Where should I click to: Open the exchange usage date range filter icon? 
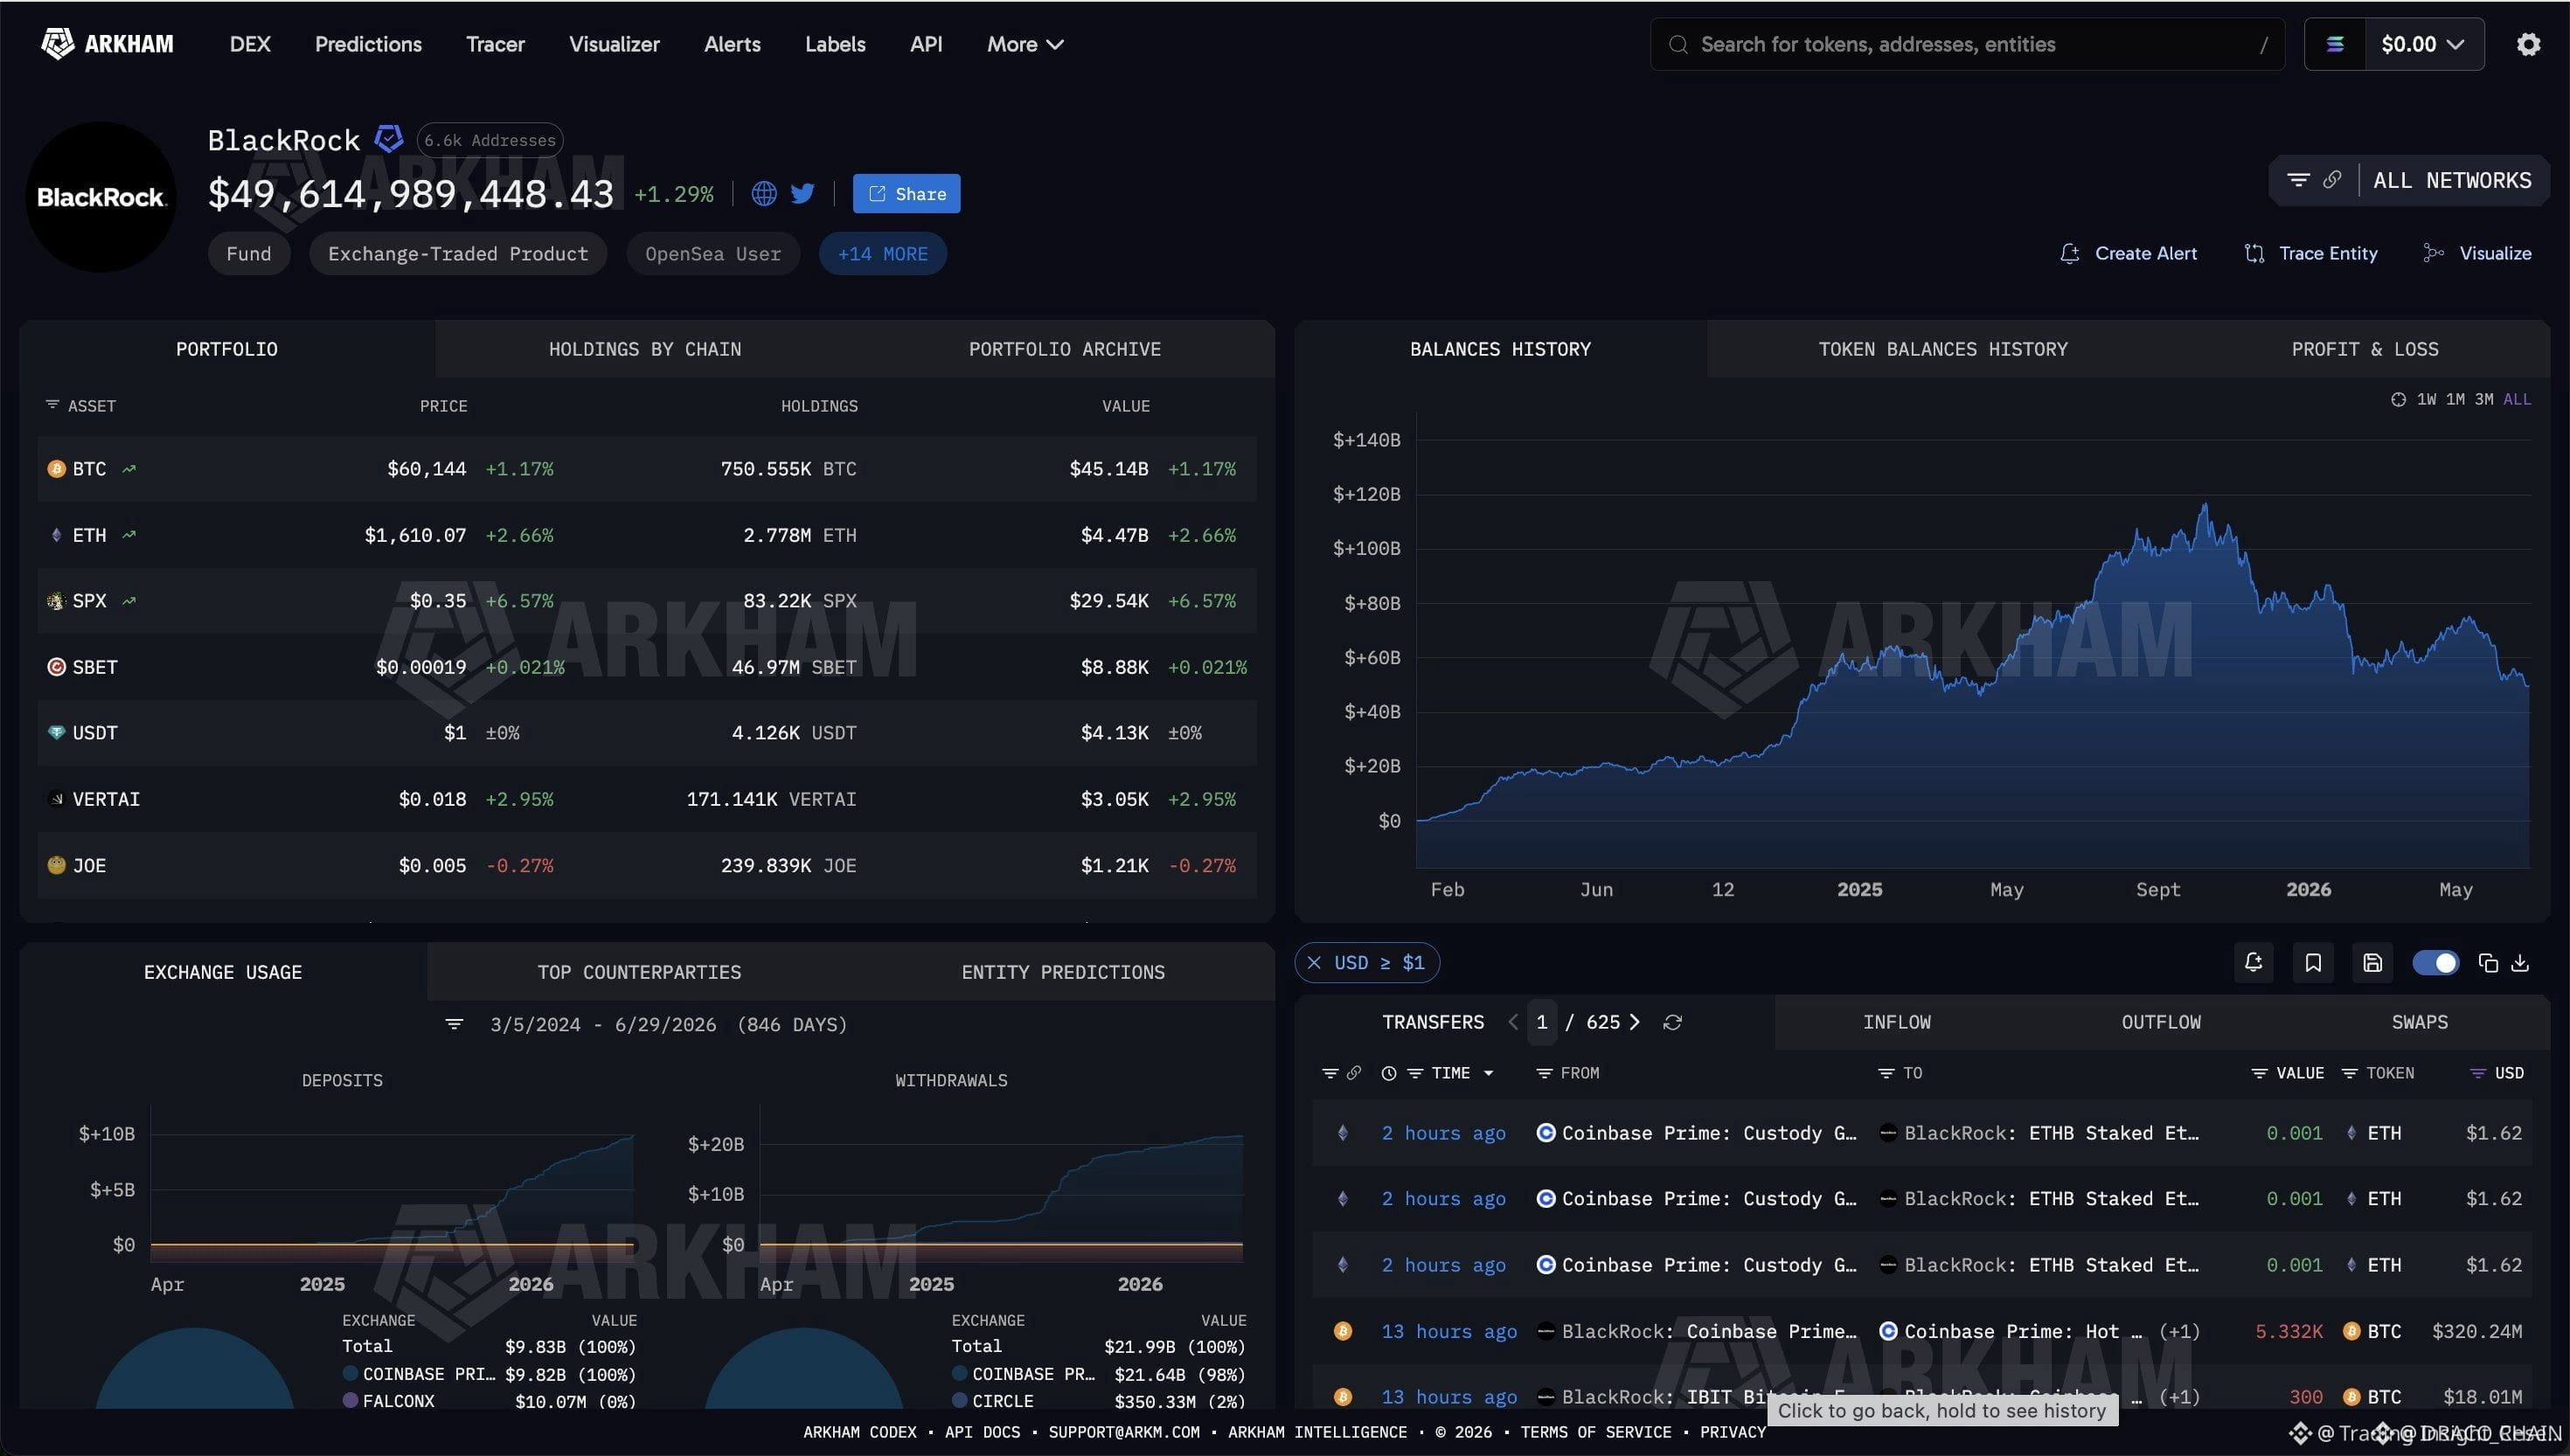point(454,1024)
